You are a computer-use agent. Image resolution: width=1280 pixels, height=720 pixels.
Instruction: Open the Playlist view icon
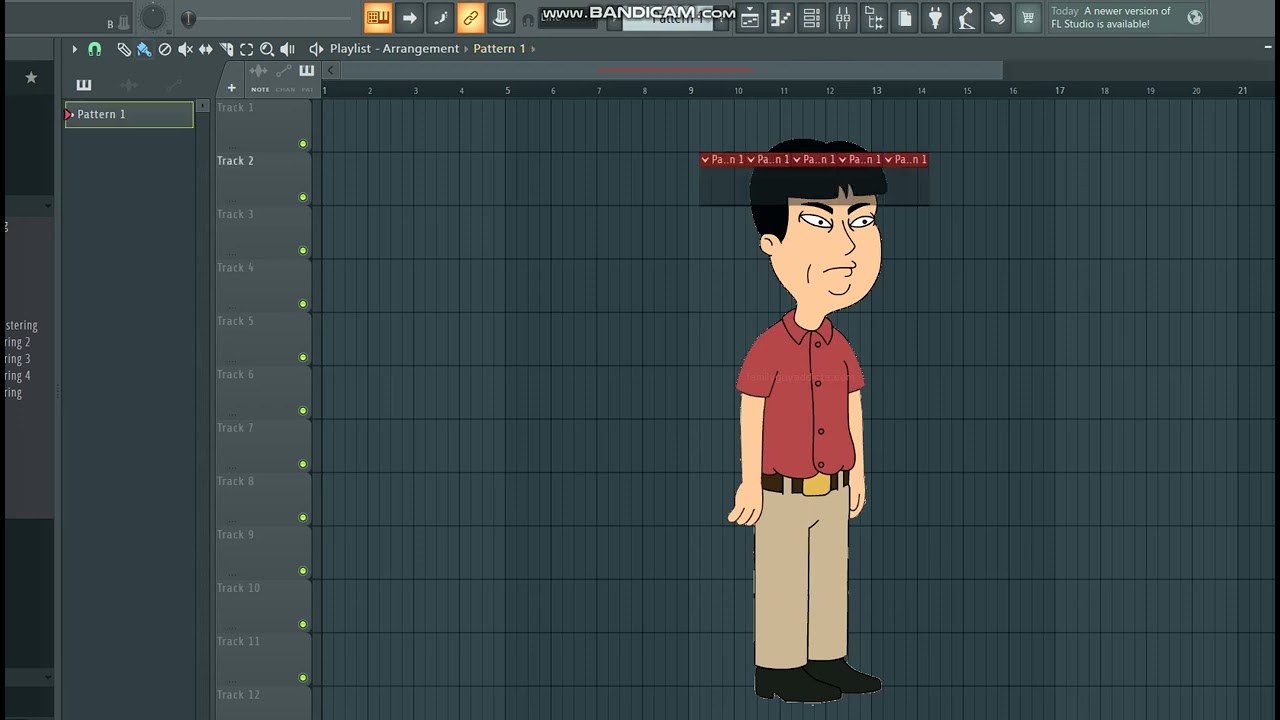coord(750,17)
